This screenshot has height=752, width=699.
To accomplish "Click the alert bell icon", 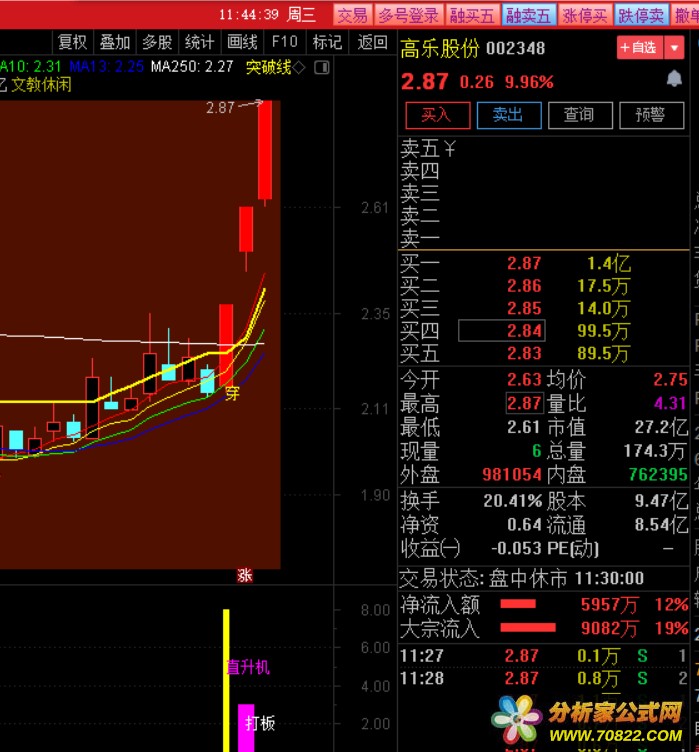I will (674, 79).
